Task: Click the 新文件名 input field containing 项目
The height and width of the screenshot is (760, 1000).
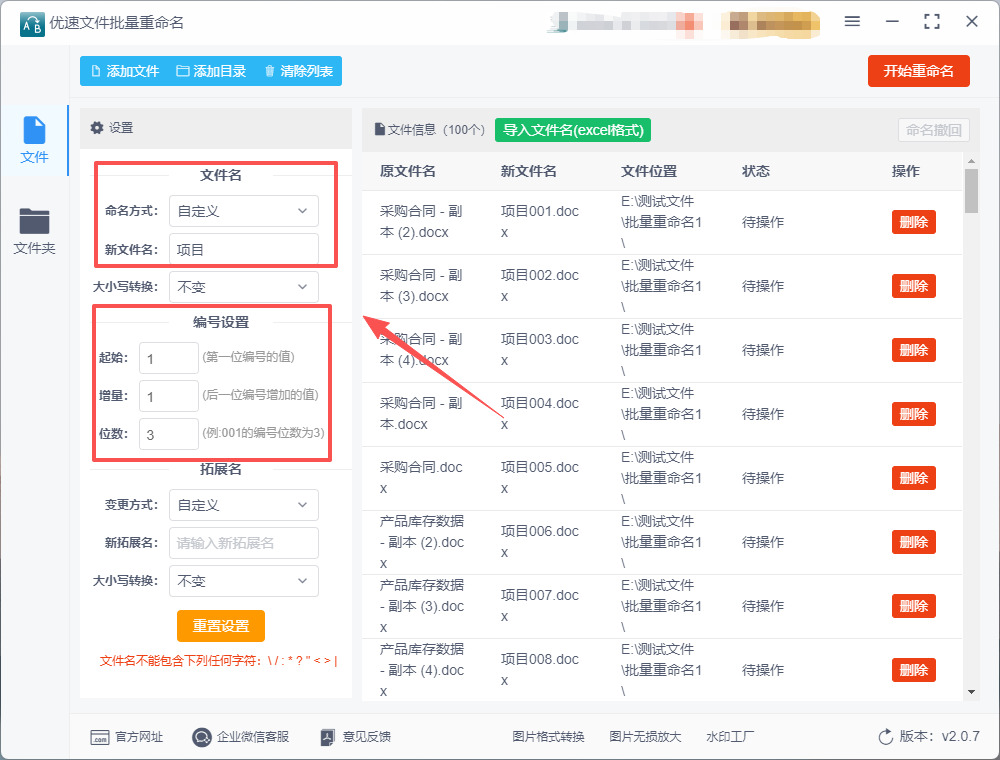Action: click(x=243, y=249)
